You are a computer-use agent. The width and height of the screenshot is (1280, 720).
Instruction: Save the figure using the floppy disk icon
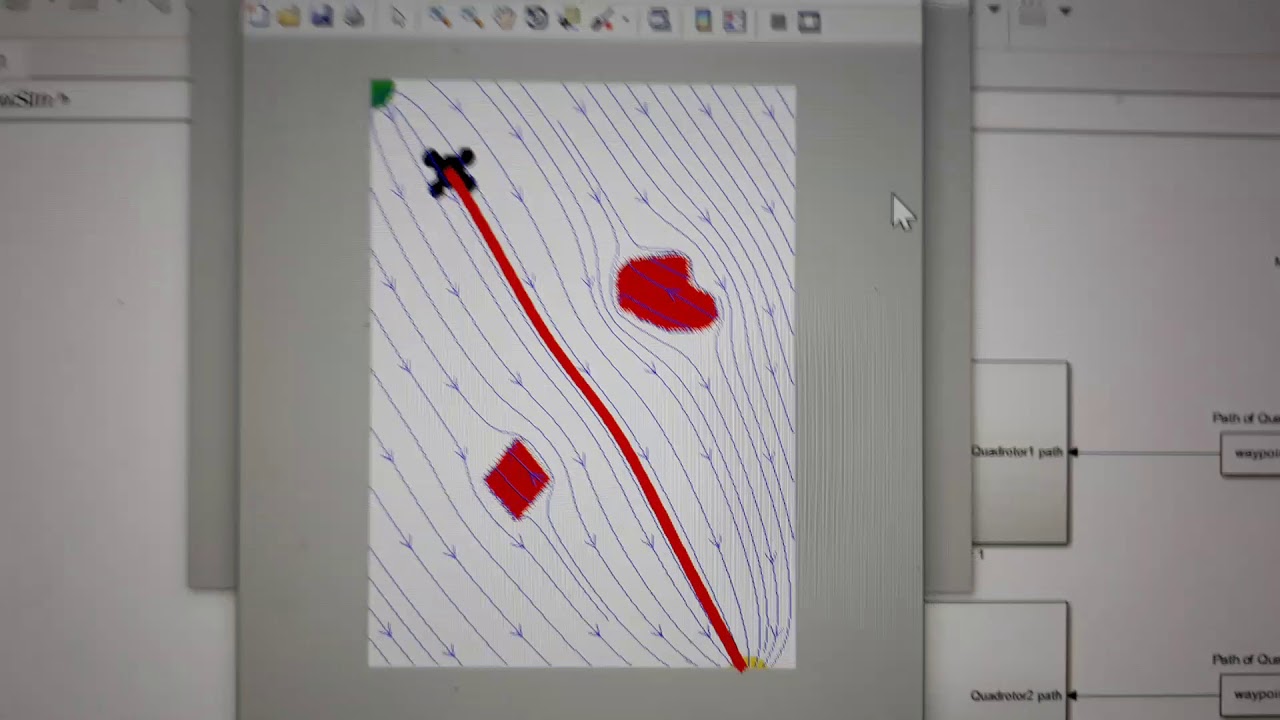pyautogui.click(x=321, y=17)
